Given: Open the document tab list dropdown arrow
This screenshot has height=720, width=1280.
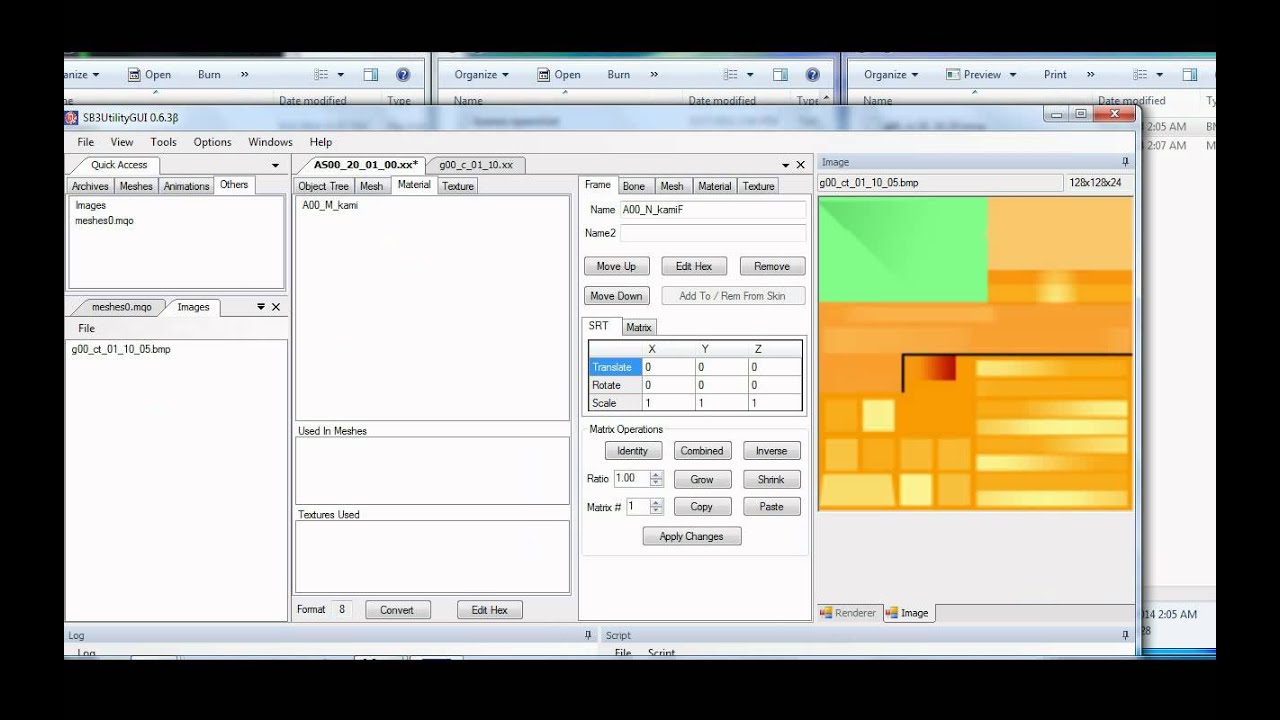Looking at the screenshot, I should (x=785, y=165).
